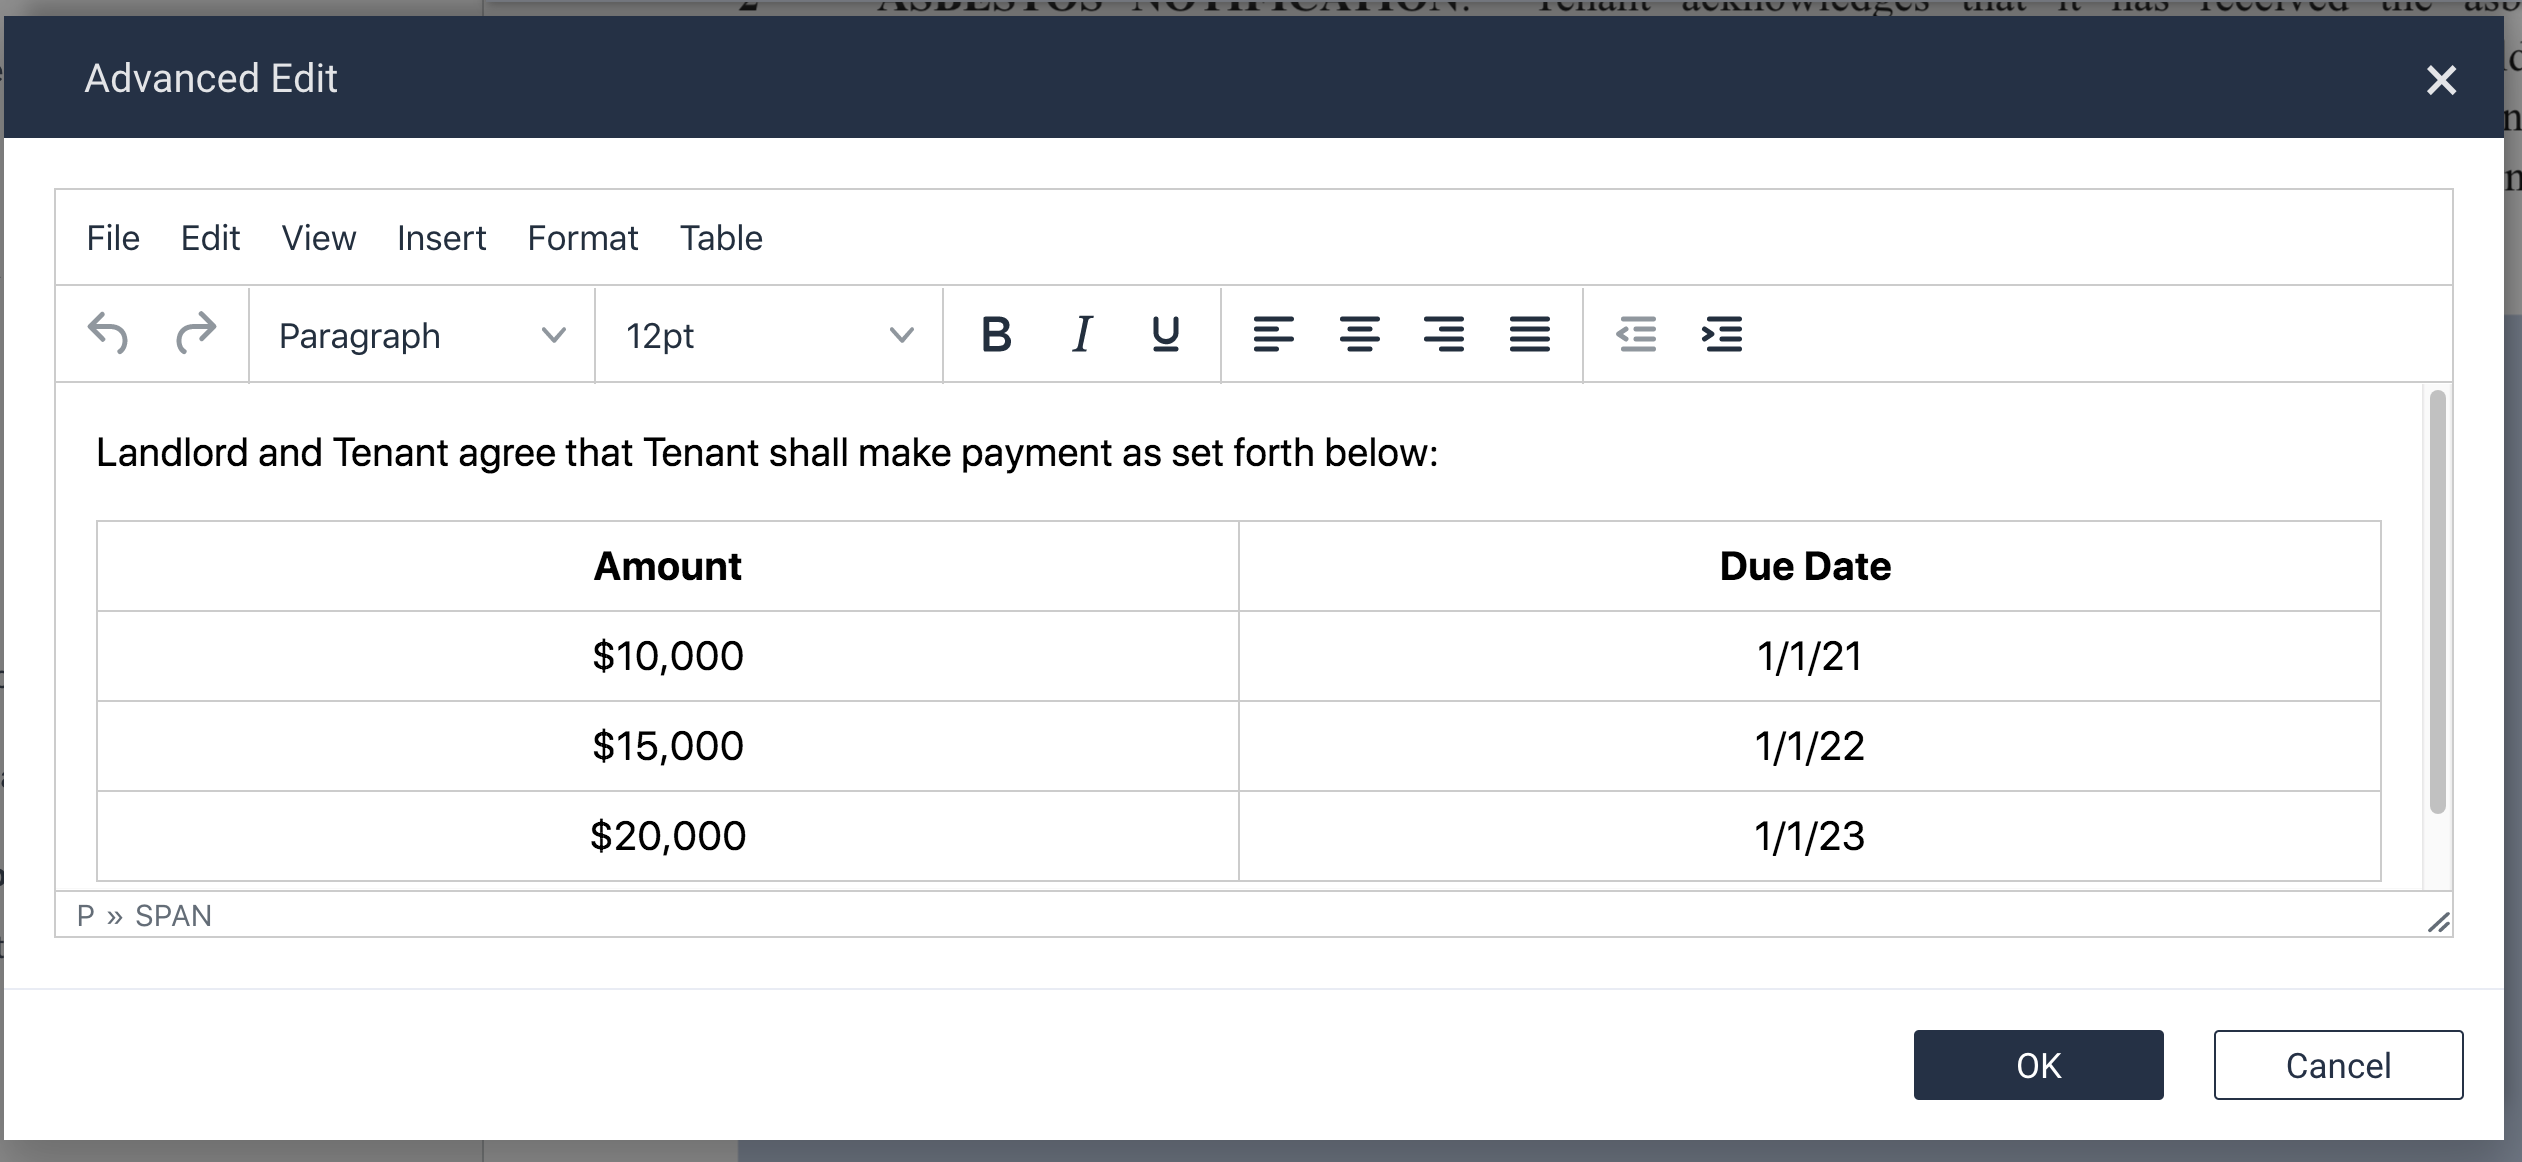Open the Table menu
Screen dimensions: 2522x1162
click(721, 238)
